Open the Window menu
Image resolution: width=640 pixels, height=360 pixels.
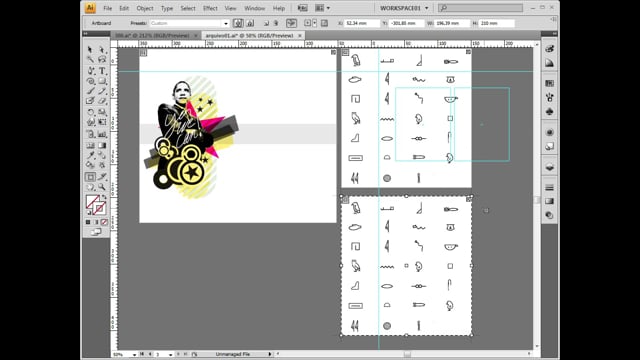point(255,8)
